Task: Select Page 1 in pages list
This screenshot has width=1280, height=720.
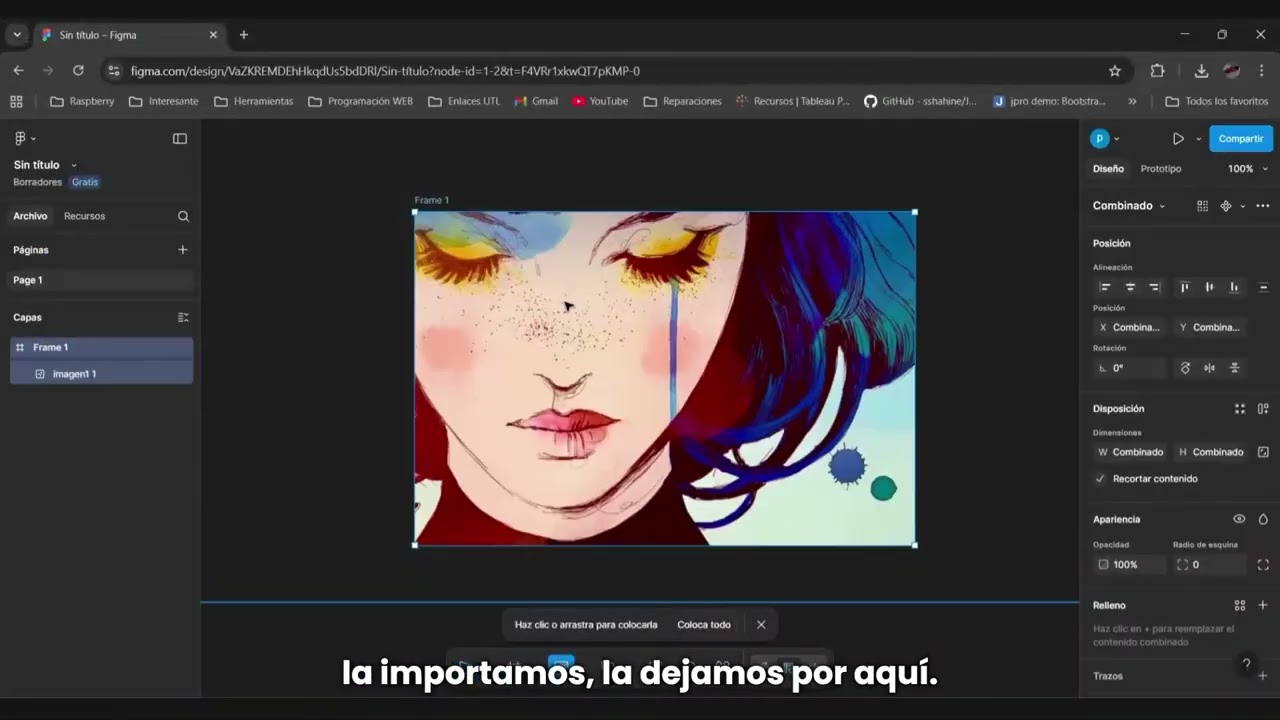Action: pos(101,280)
